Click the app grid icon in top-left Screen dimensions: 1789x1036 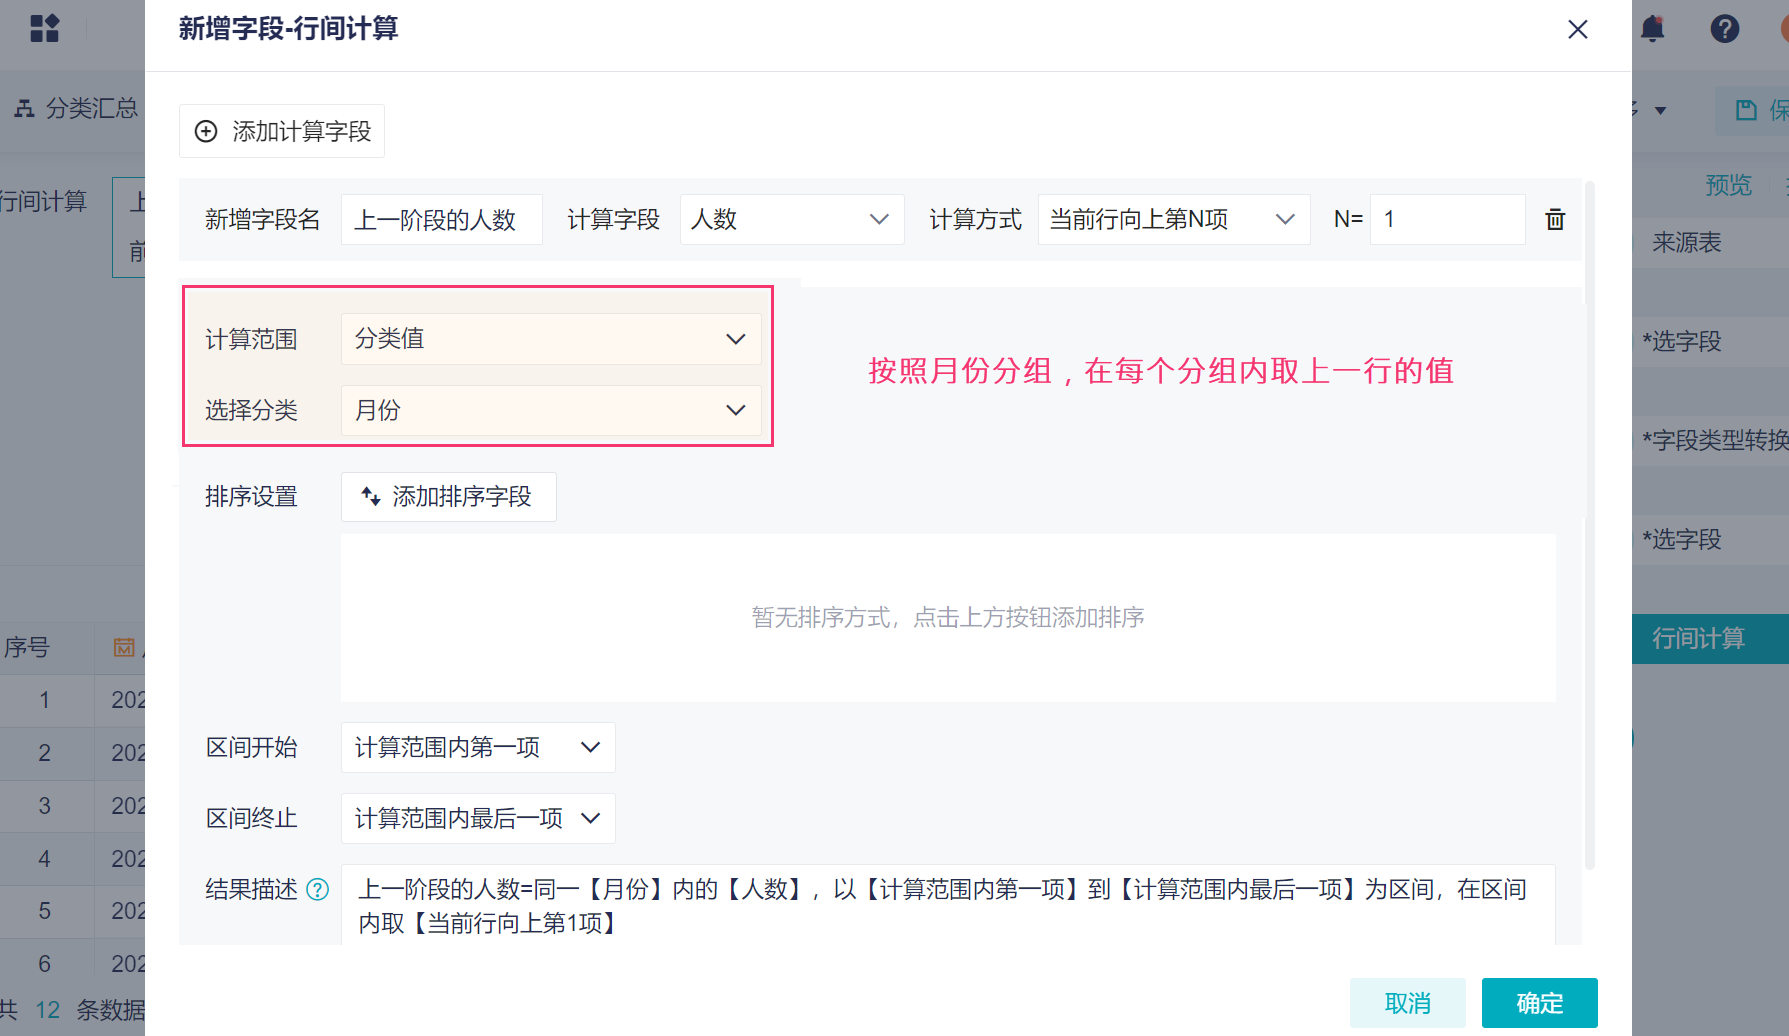[45, 29]
